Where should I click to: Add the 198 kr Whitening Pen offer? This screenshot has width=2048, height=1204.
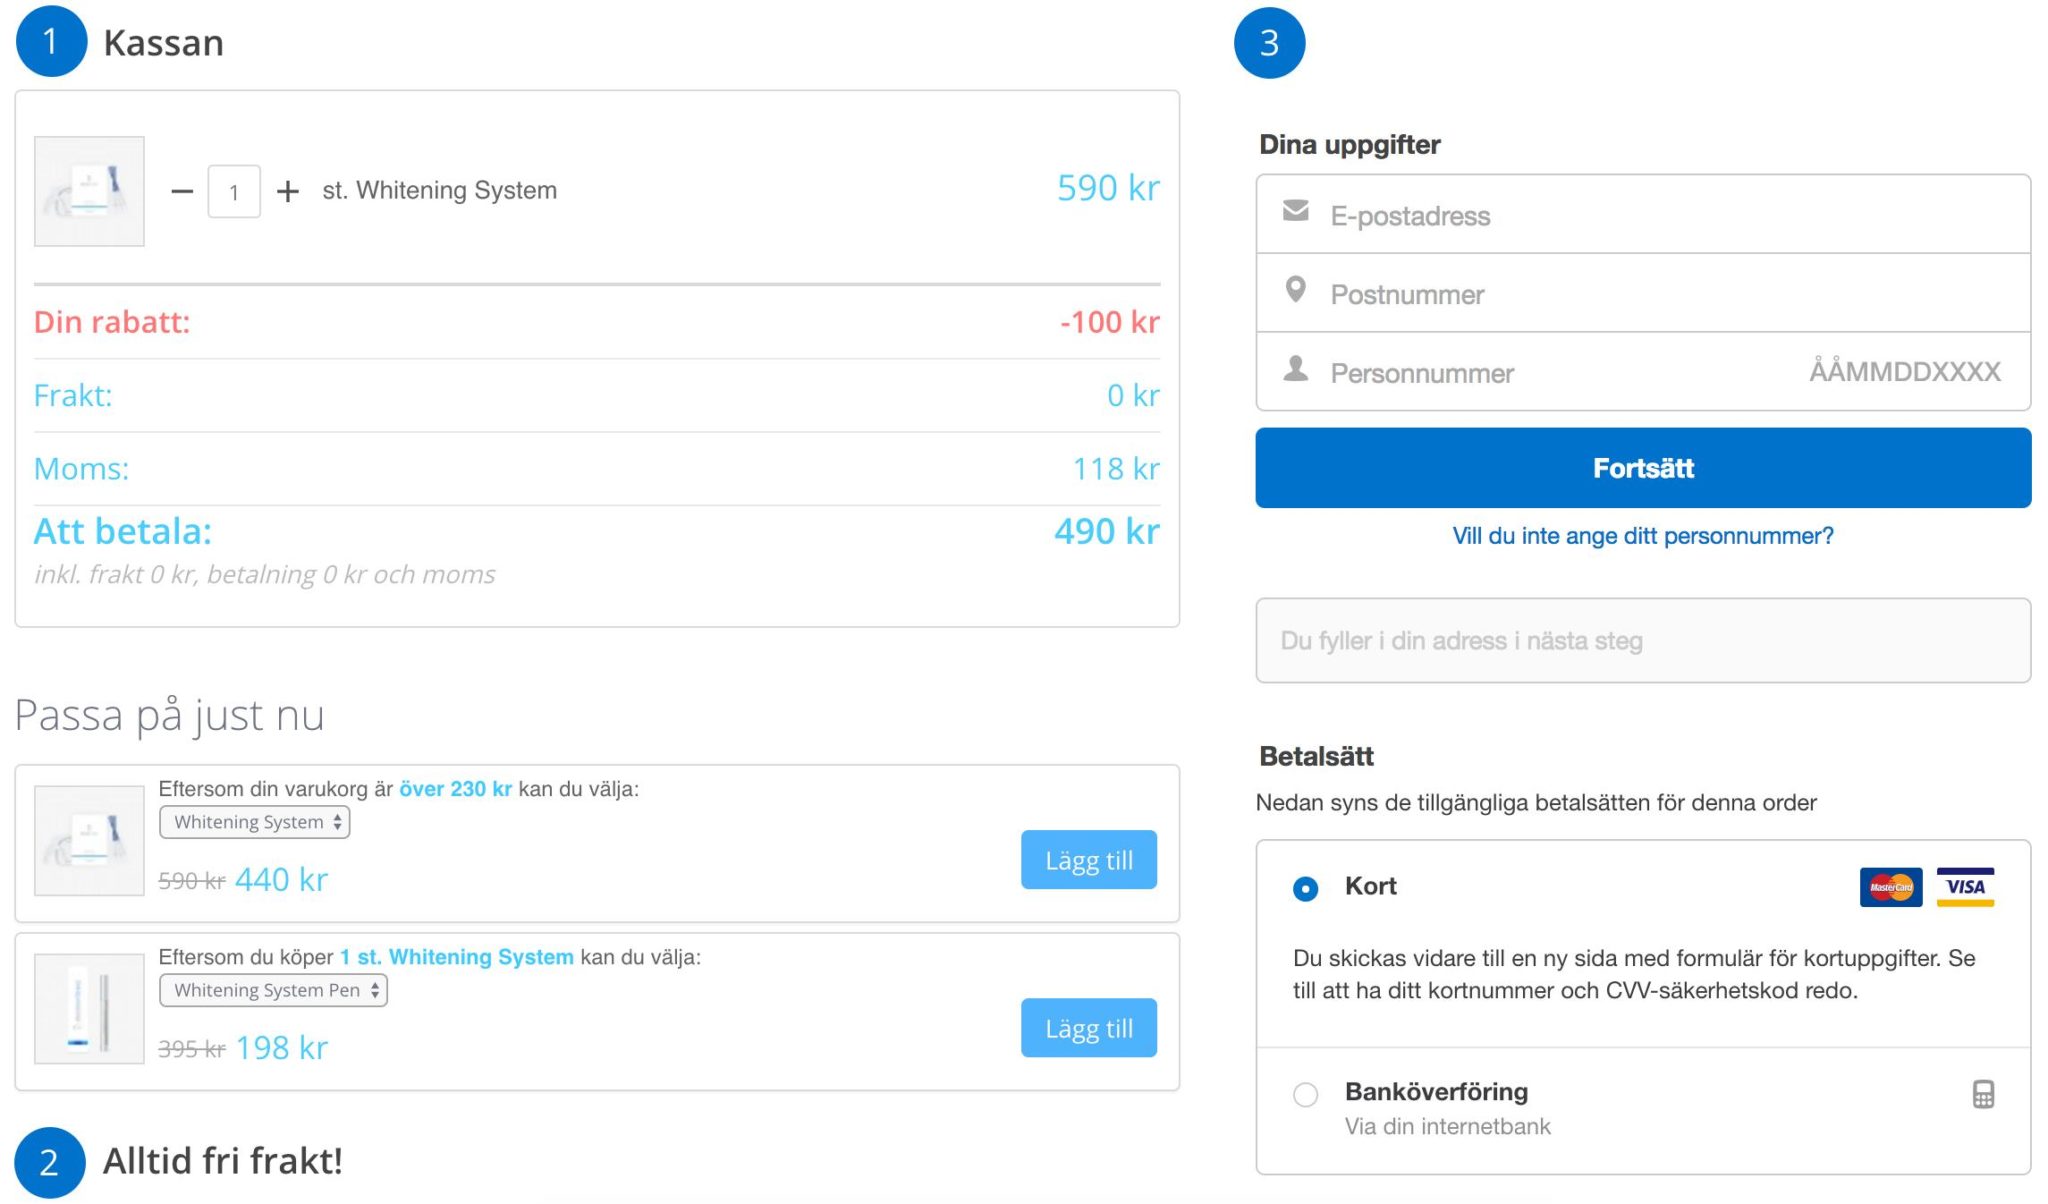(x=1088, y=1028)
